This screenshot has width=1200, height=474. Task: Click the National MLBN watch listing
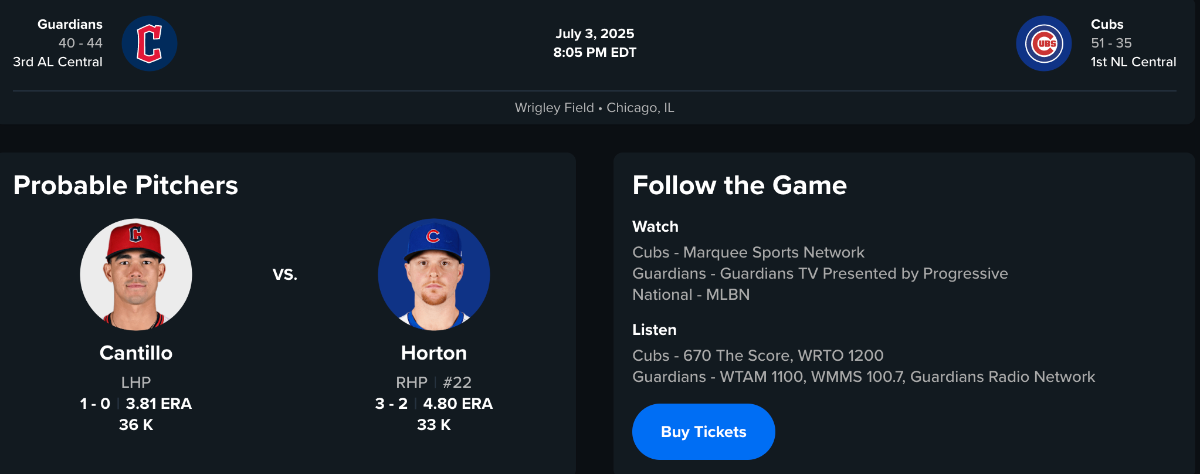(690, 295)
